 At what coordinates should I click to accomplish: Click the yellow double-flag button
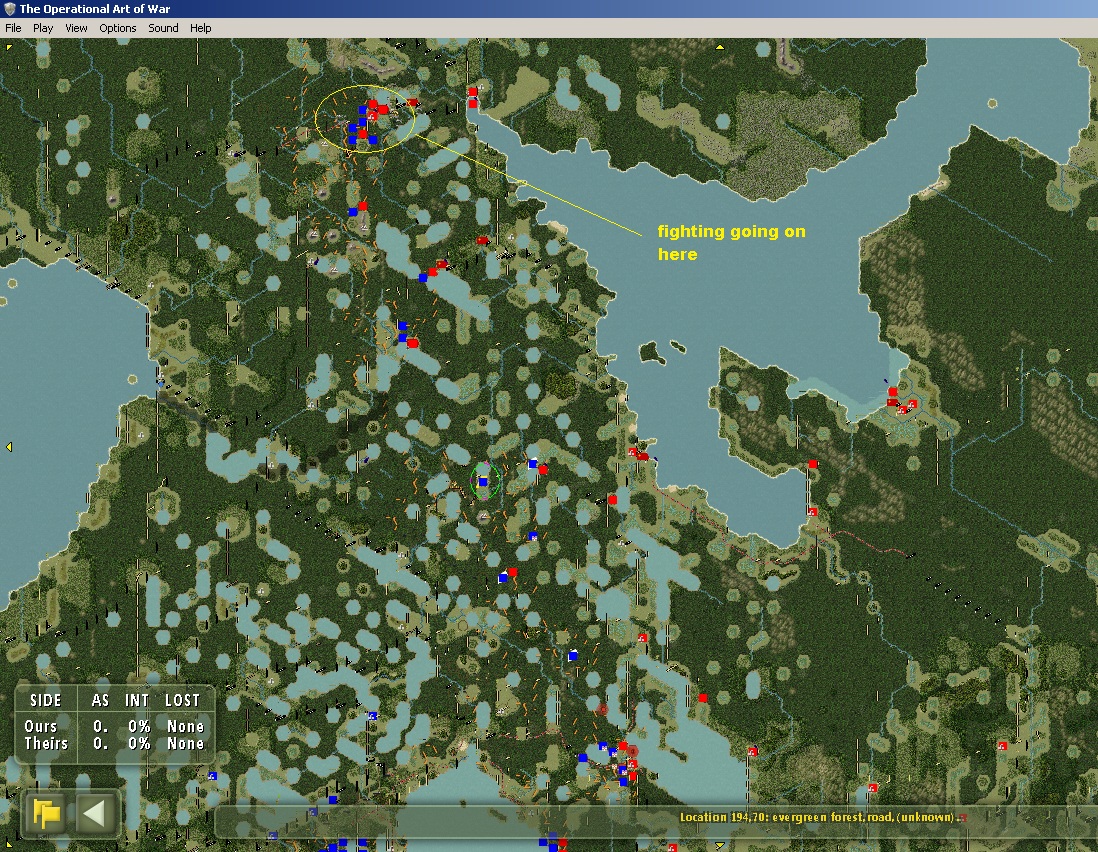point(46,813)
